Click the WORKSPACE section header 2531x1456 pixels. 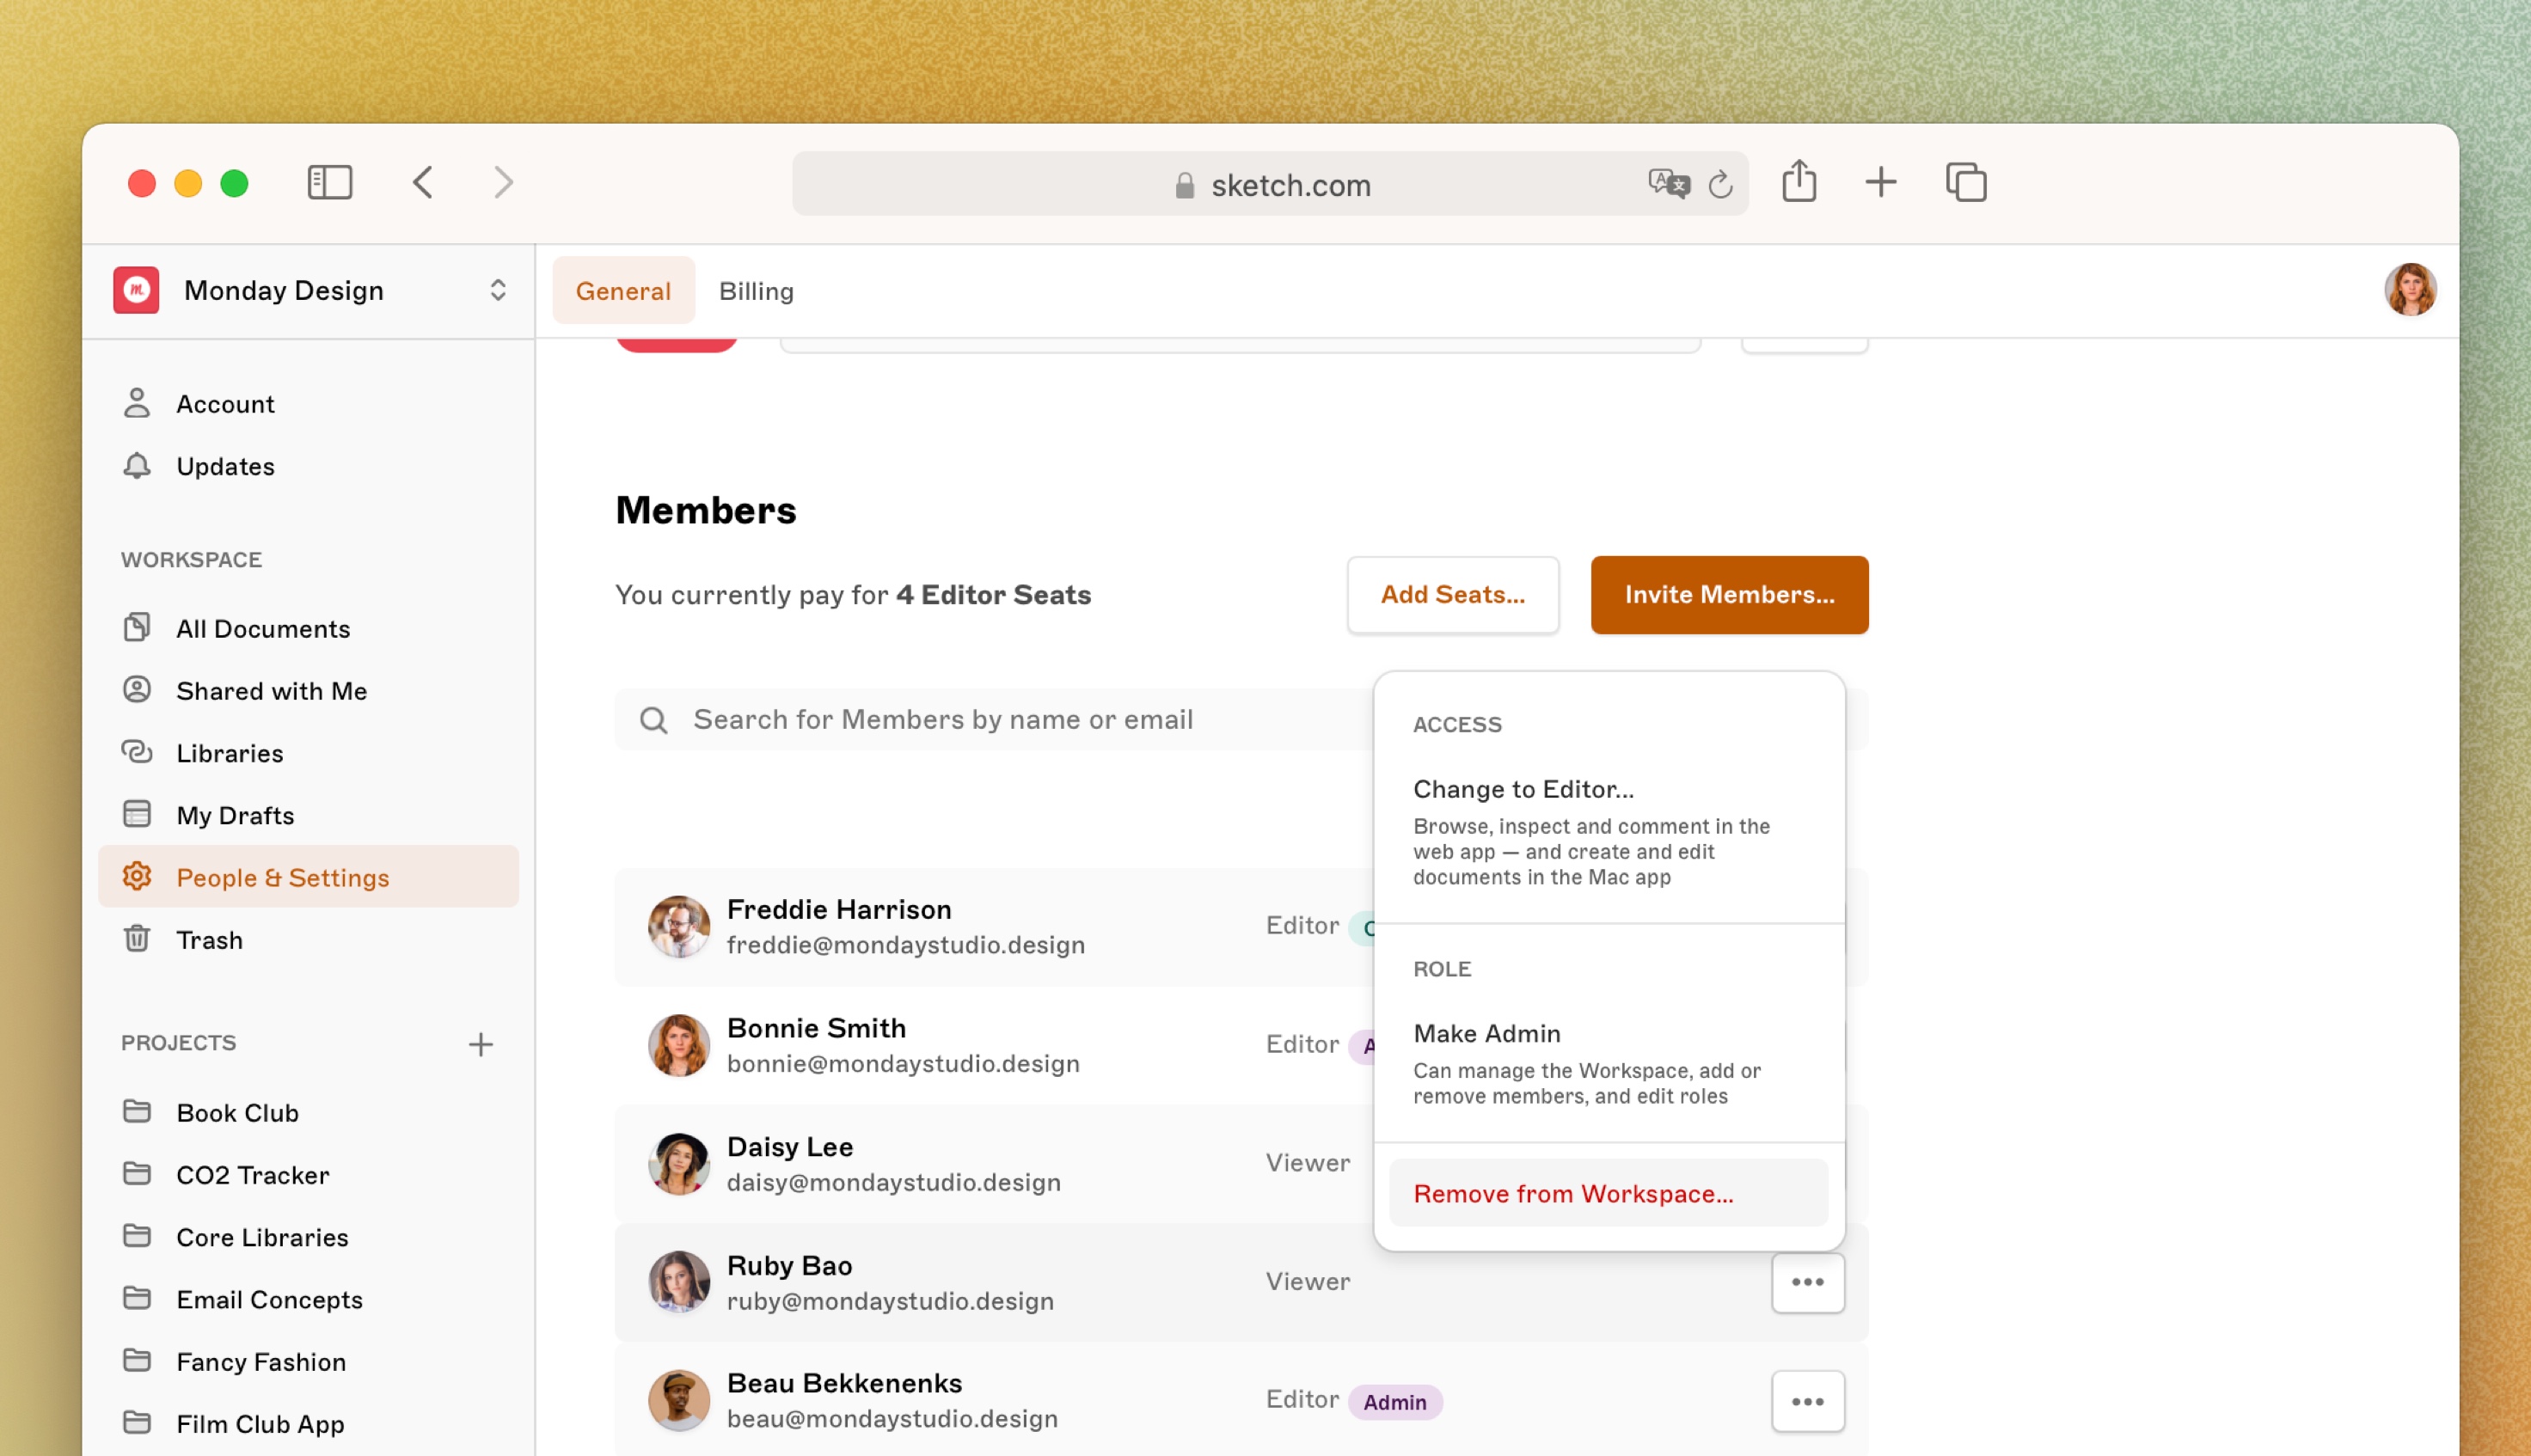[191, 559]
